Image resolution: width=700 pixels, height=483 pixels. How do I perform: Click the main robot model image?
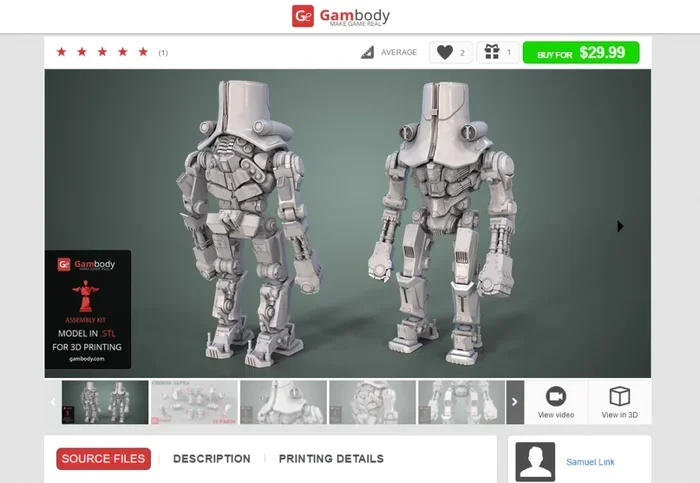point(347,223)
